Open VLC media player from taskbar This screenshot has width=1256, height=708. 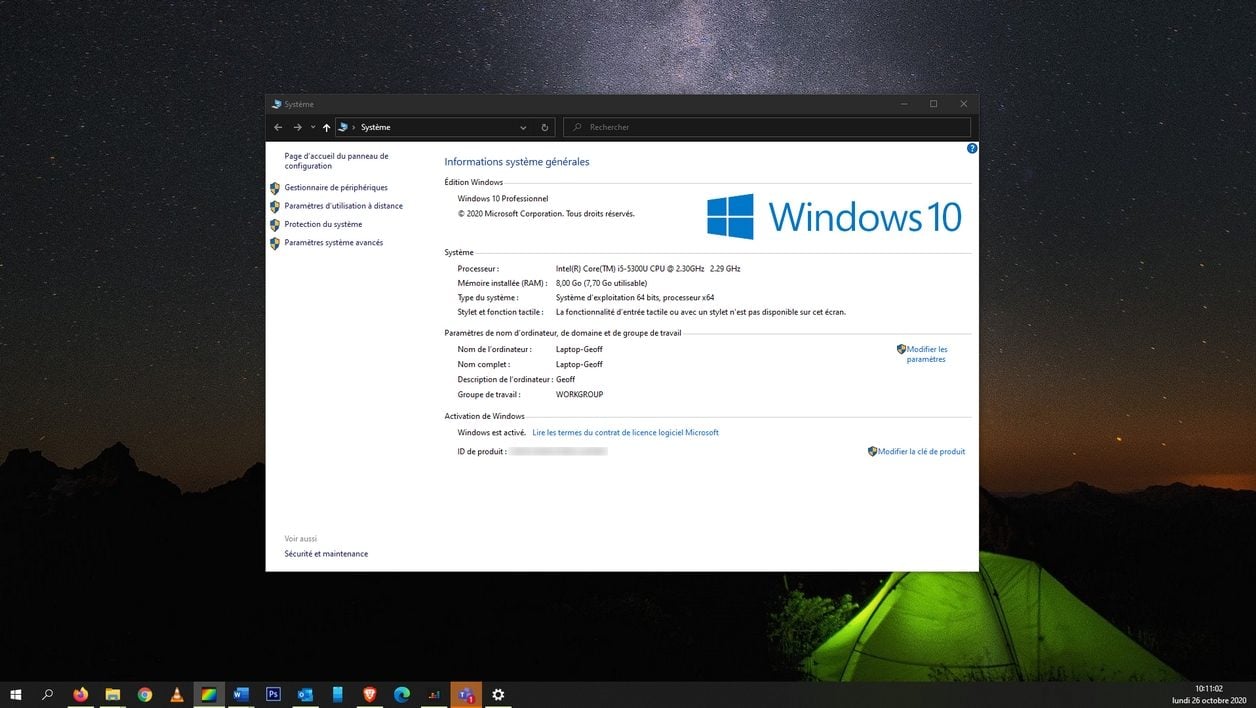[x=177, y=694]
